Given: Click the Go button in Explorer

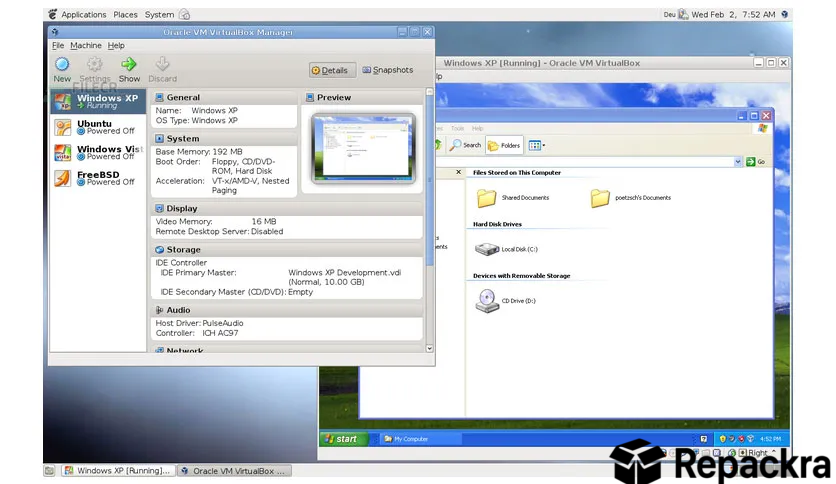Looking at the screenshot, I should coord(755,162).
